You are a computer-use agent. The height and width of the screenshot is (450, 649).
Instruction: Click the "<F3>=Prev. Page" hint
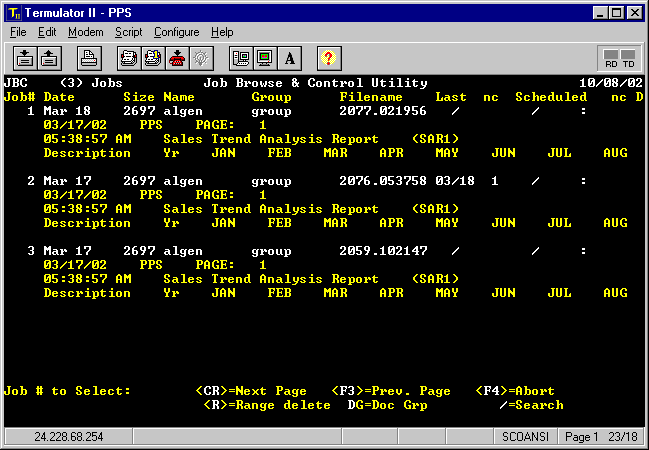[391, 391]
